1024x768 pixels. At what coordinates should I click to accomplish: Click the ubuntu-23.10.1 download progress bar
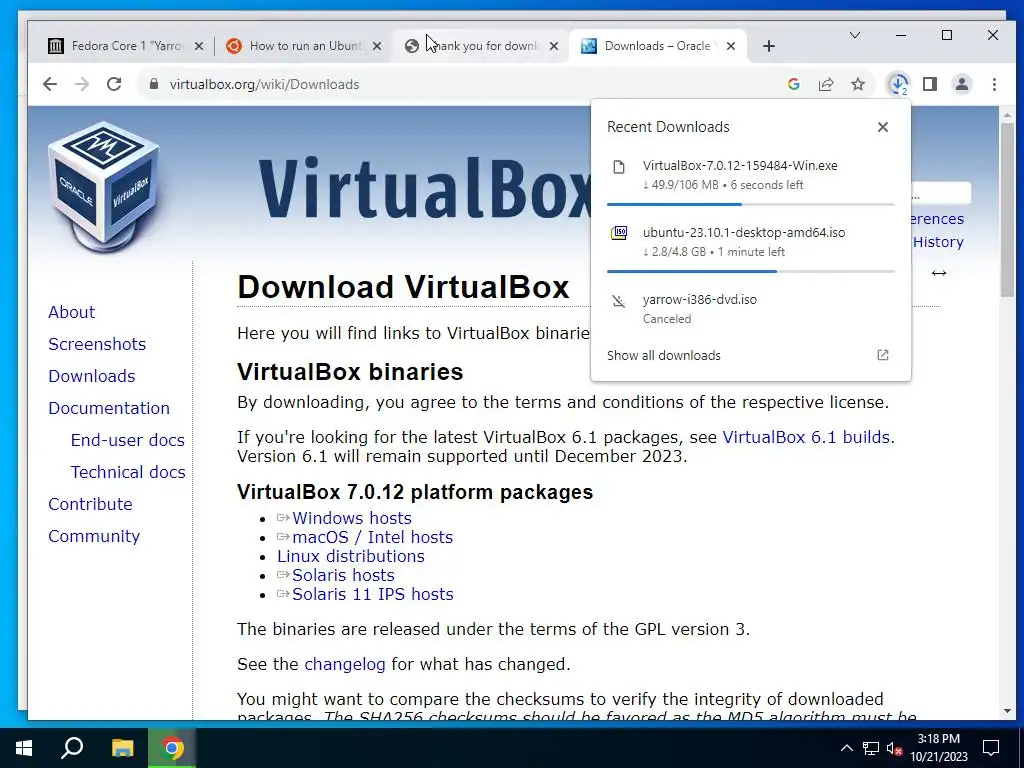click(750, 271)
